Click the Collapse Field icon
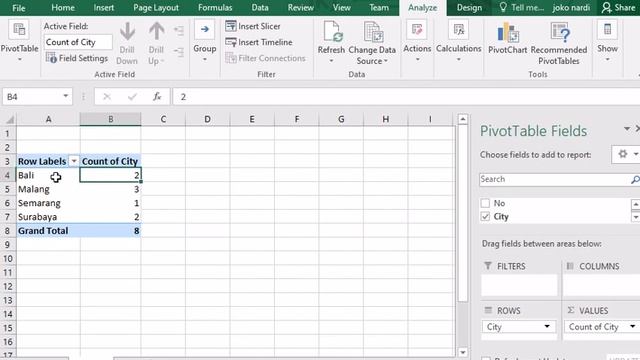Image resolution: width=640 pixels, height=360 pixels. click(179, 51)
